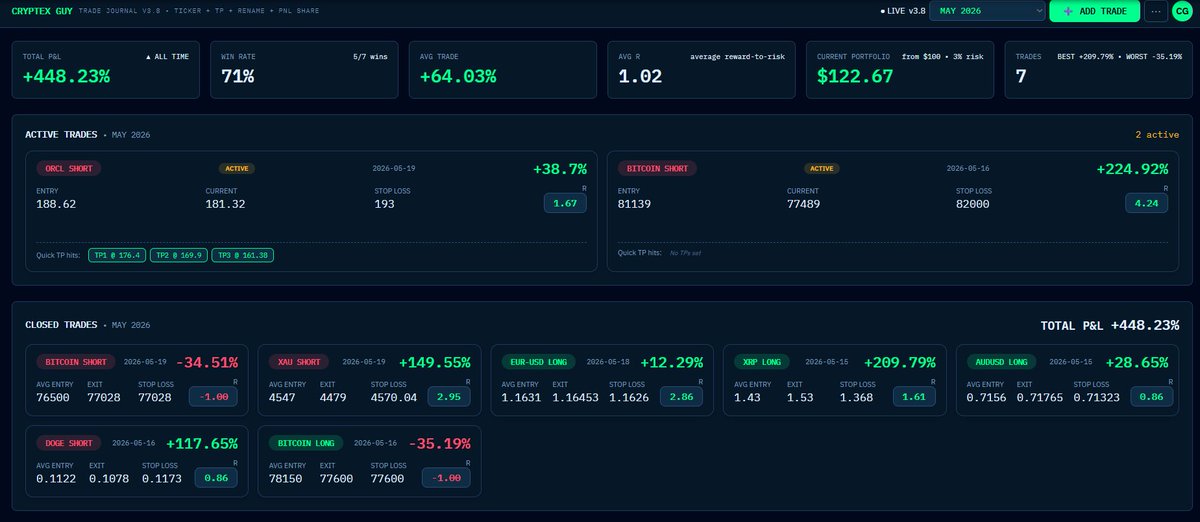Click ORCL trade R value 1.67
The height and width of the screenshot is (522, 1200).
pos(565,203)
